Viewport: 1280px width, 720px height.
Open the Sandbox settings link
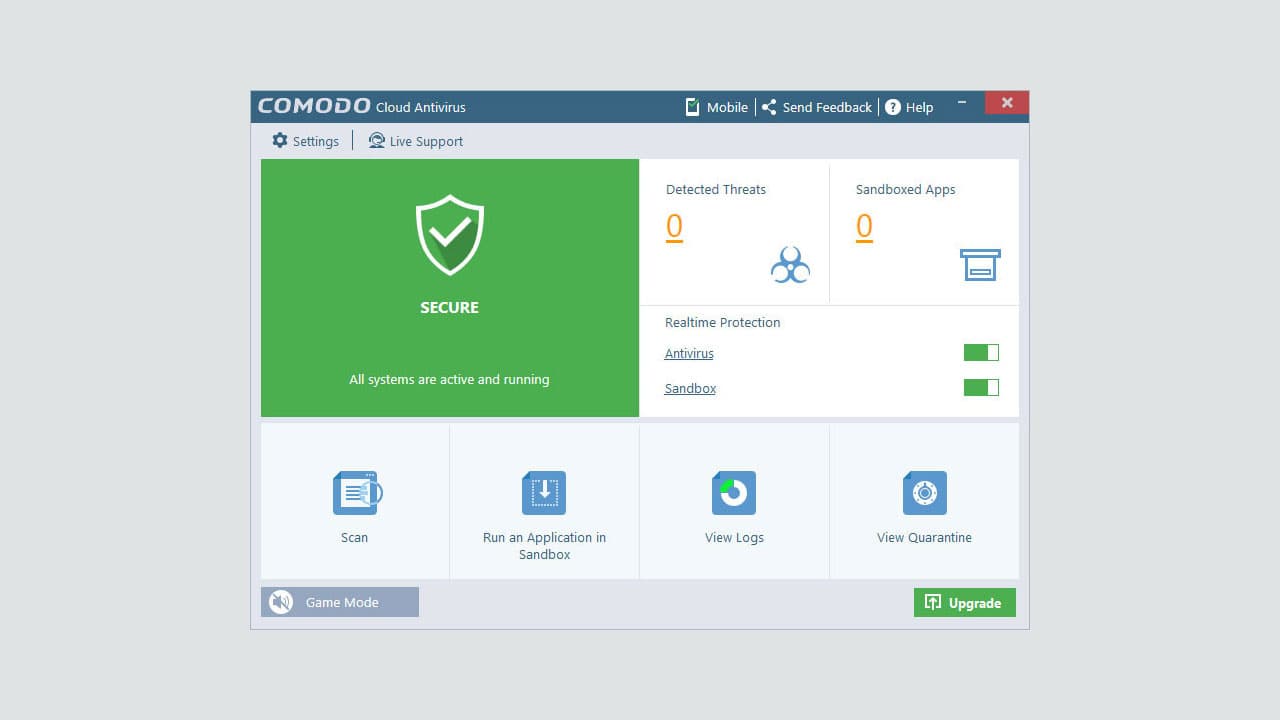point(690,388)
